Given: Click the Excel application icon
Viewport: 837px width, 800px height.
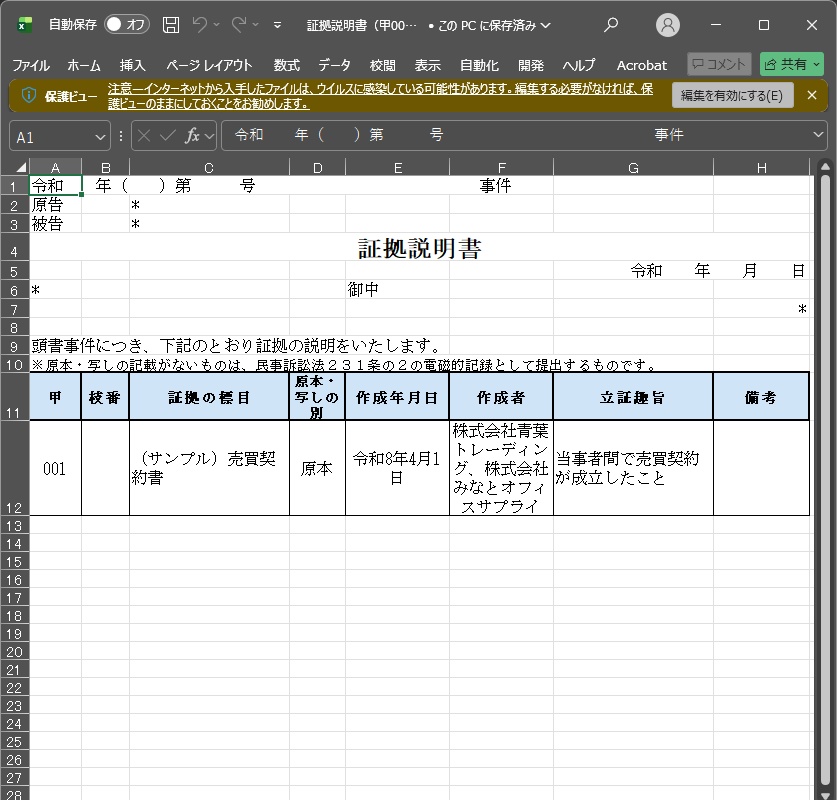Looking at the screenshot, I should 24,24.
